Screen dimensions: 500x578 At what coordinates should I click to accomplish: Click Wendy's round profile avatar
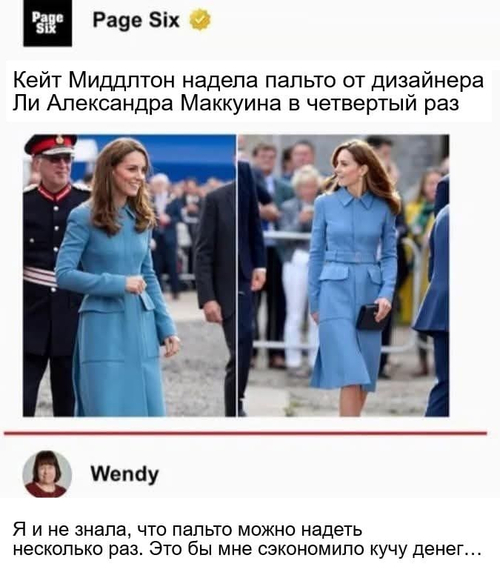tap(47, 474)
